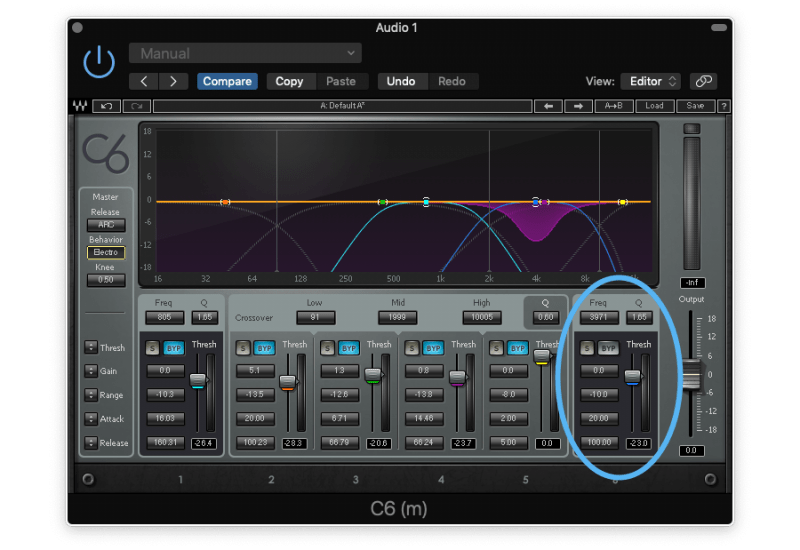Viewport: 800px width, 550px height.
Task: Select the blue band 6 graph marker
Action: click(535, 202)
